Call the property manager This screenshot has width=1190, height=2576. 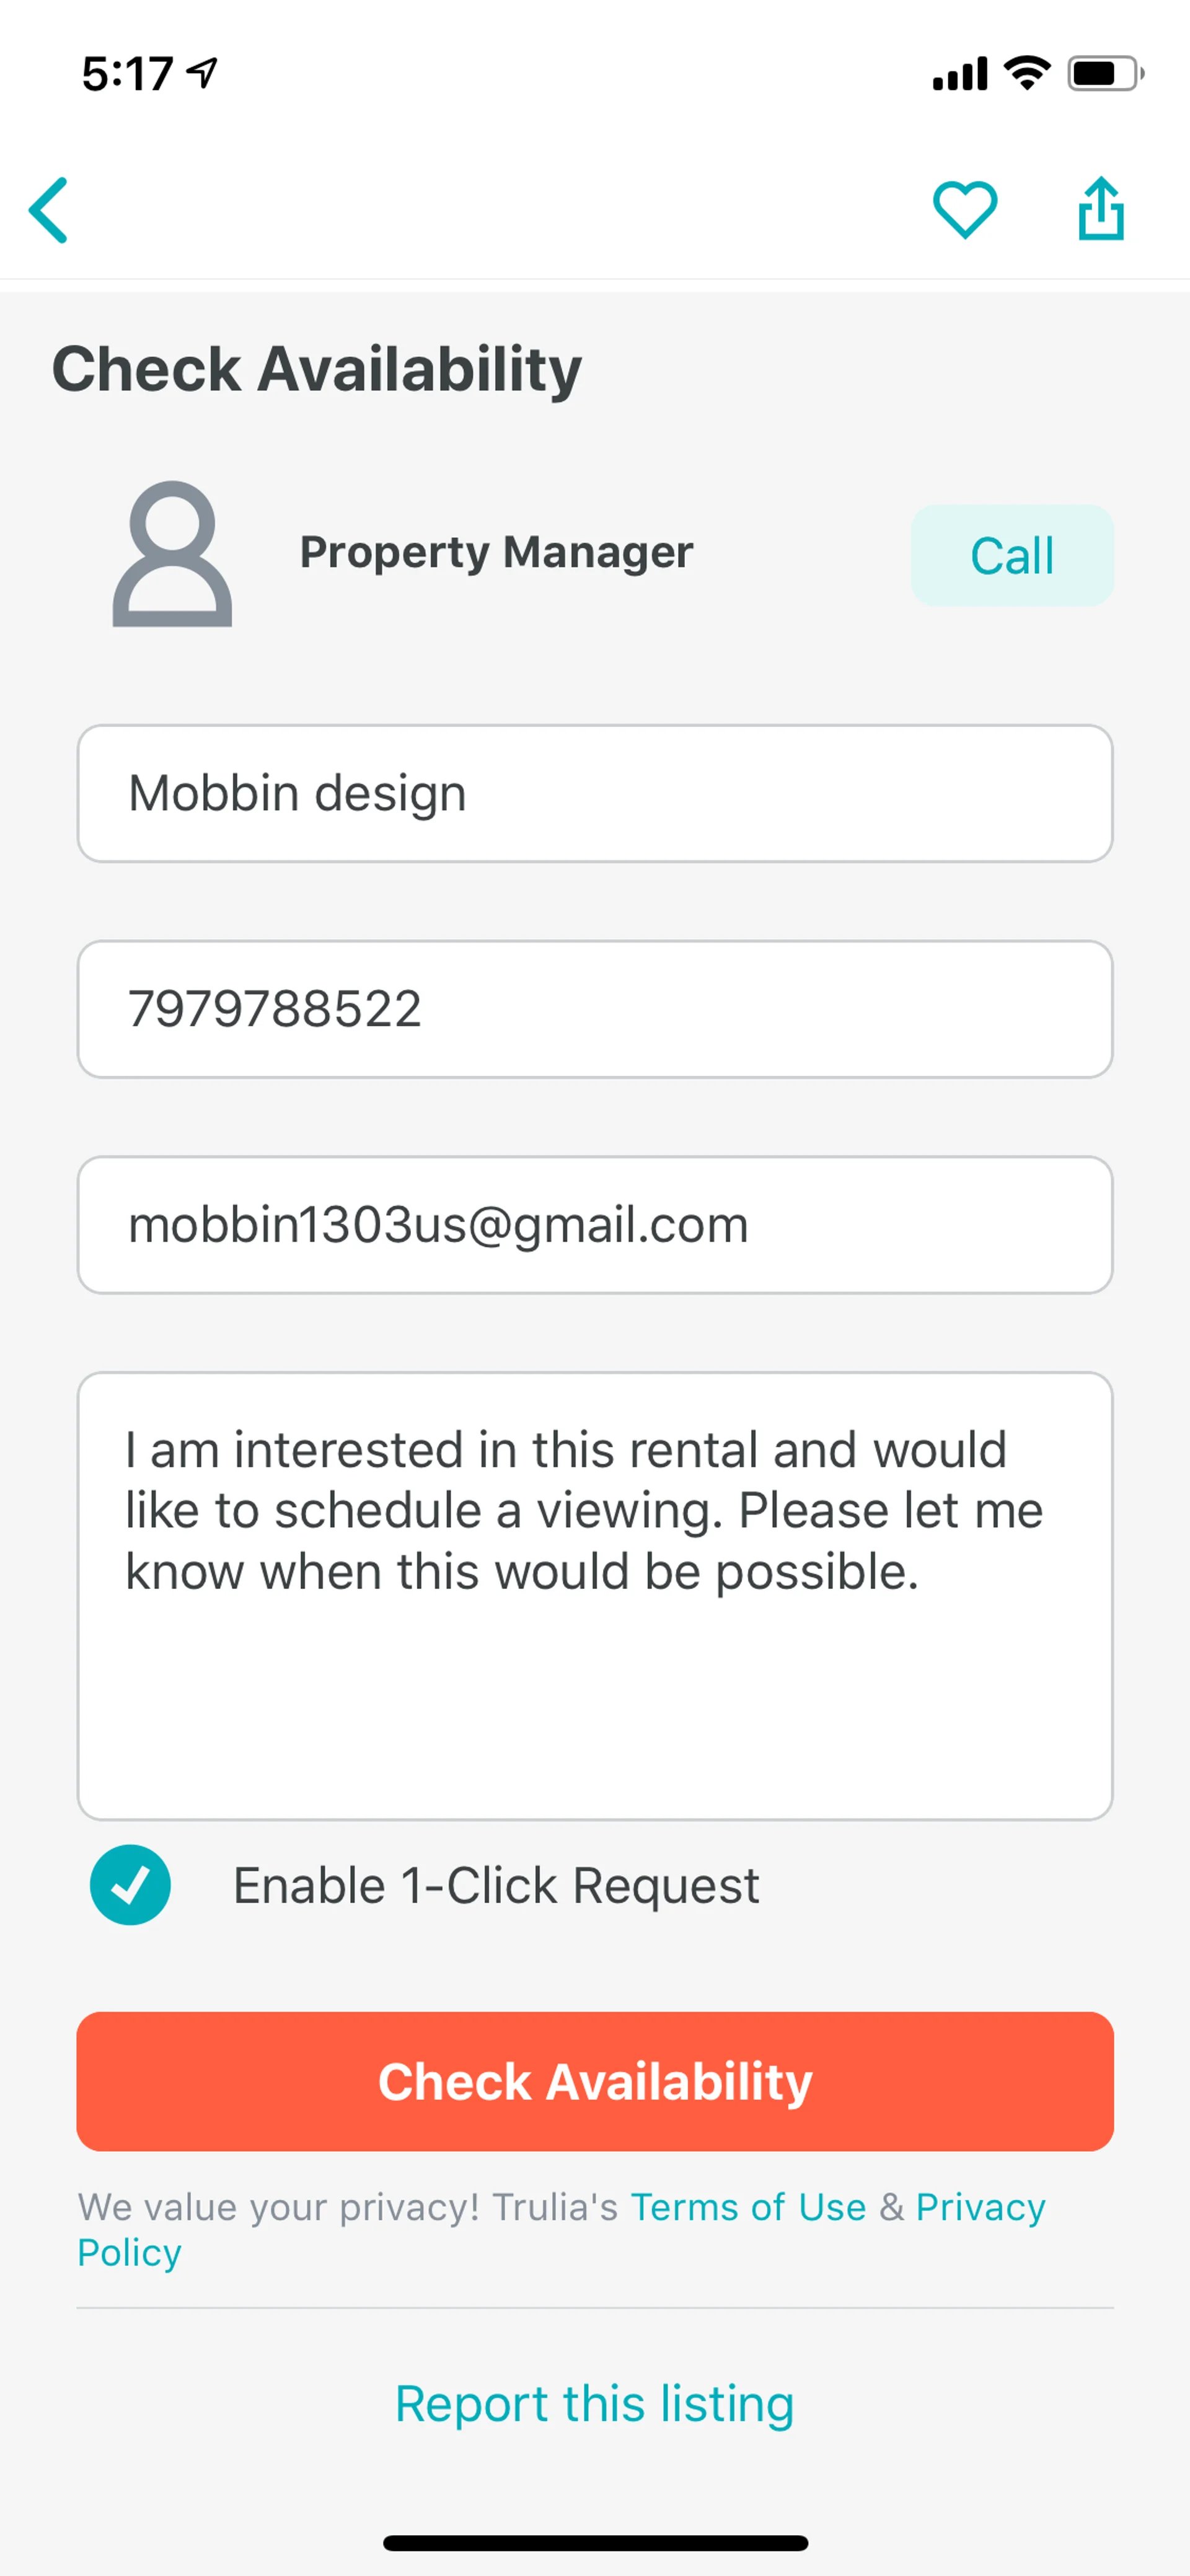tap(1011, 556)
